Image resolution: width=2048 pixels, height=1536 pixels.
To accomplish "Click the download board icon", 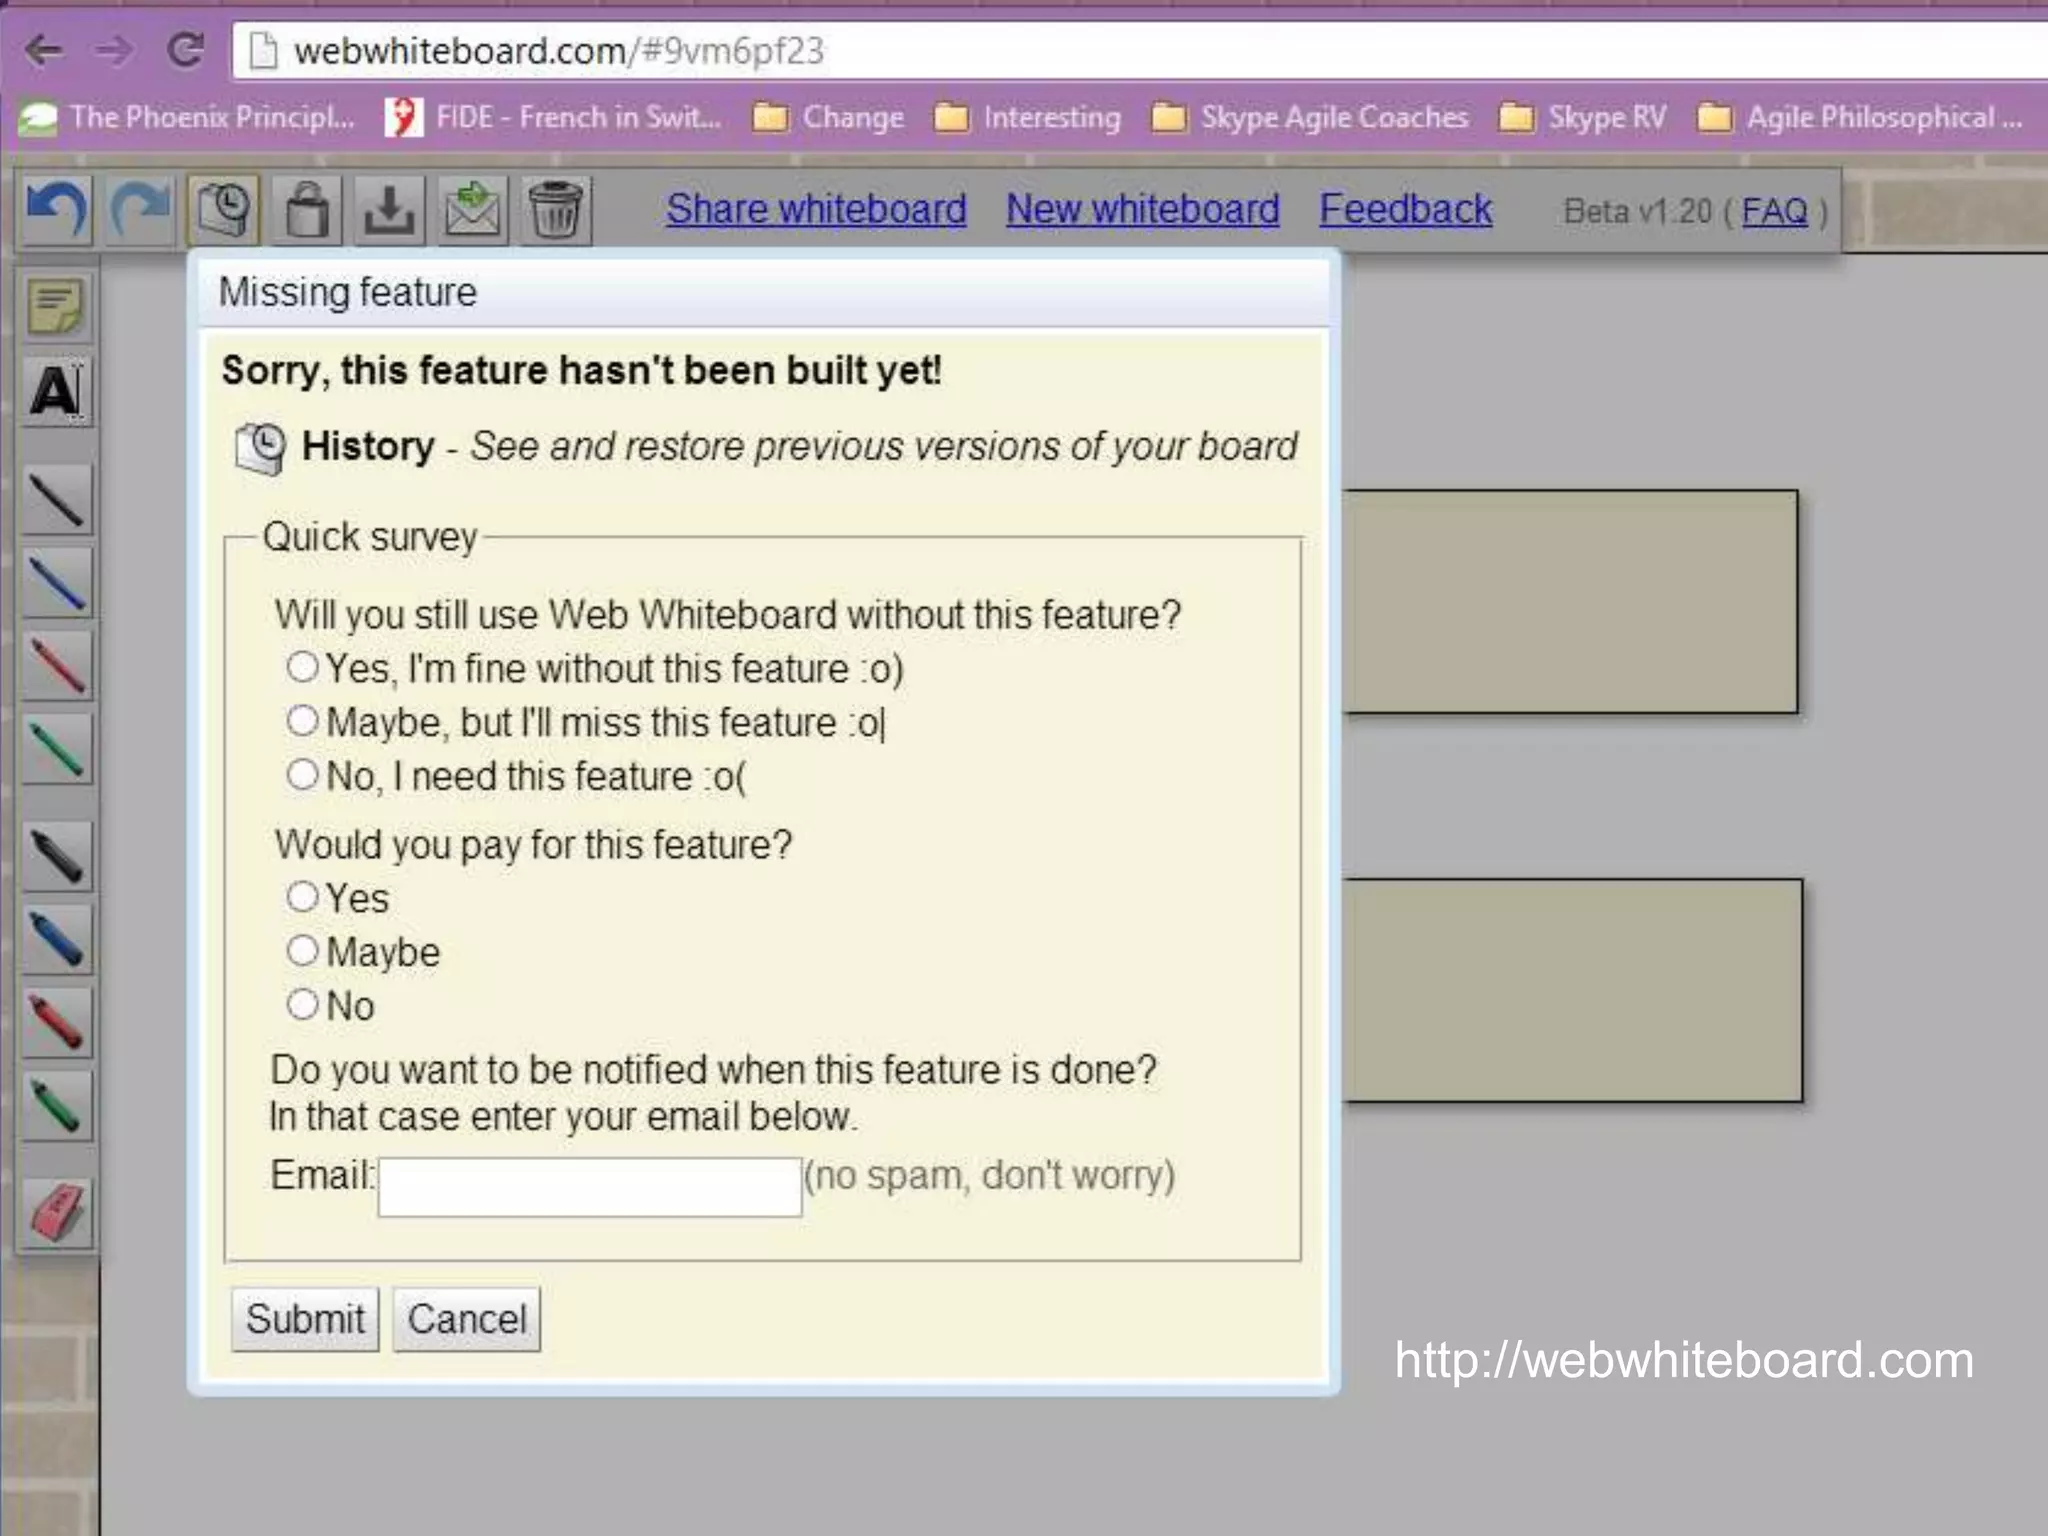I will (389, 210).
